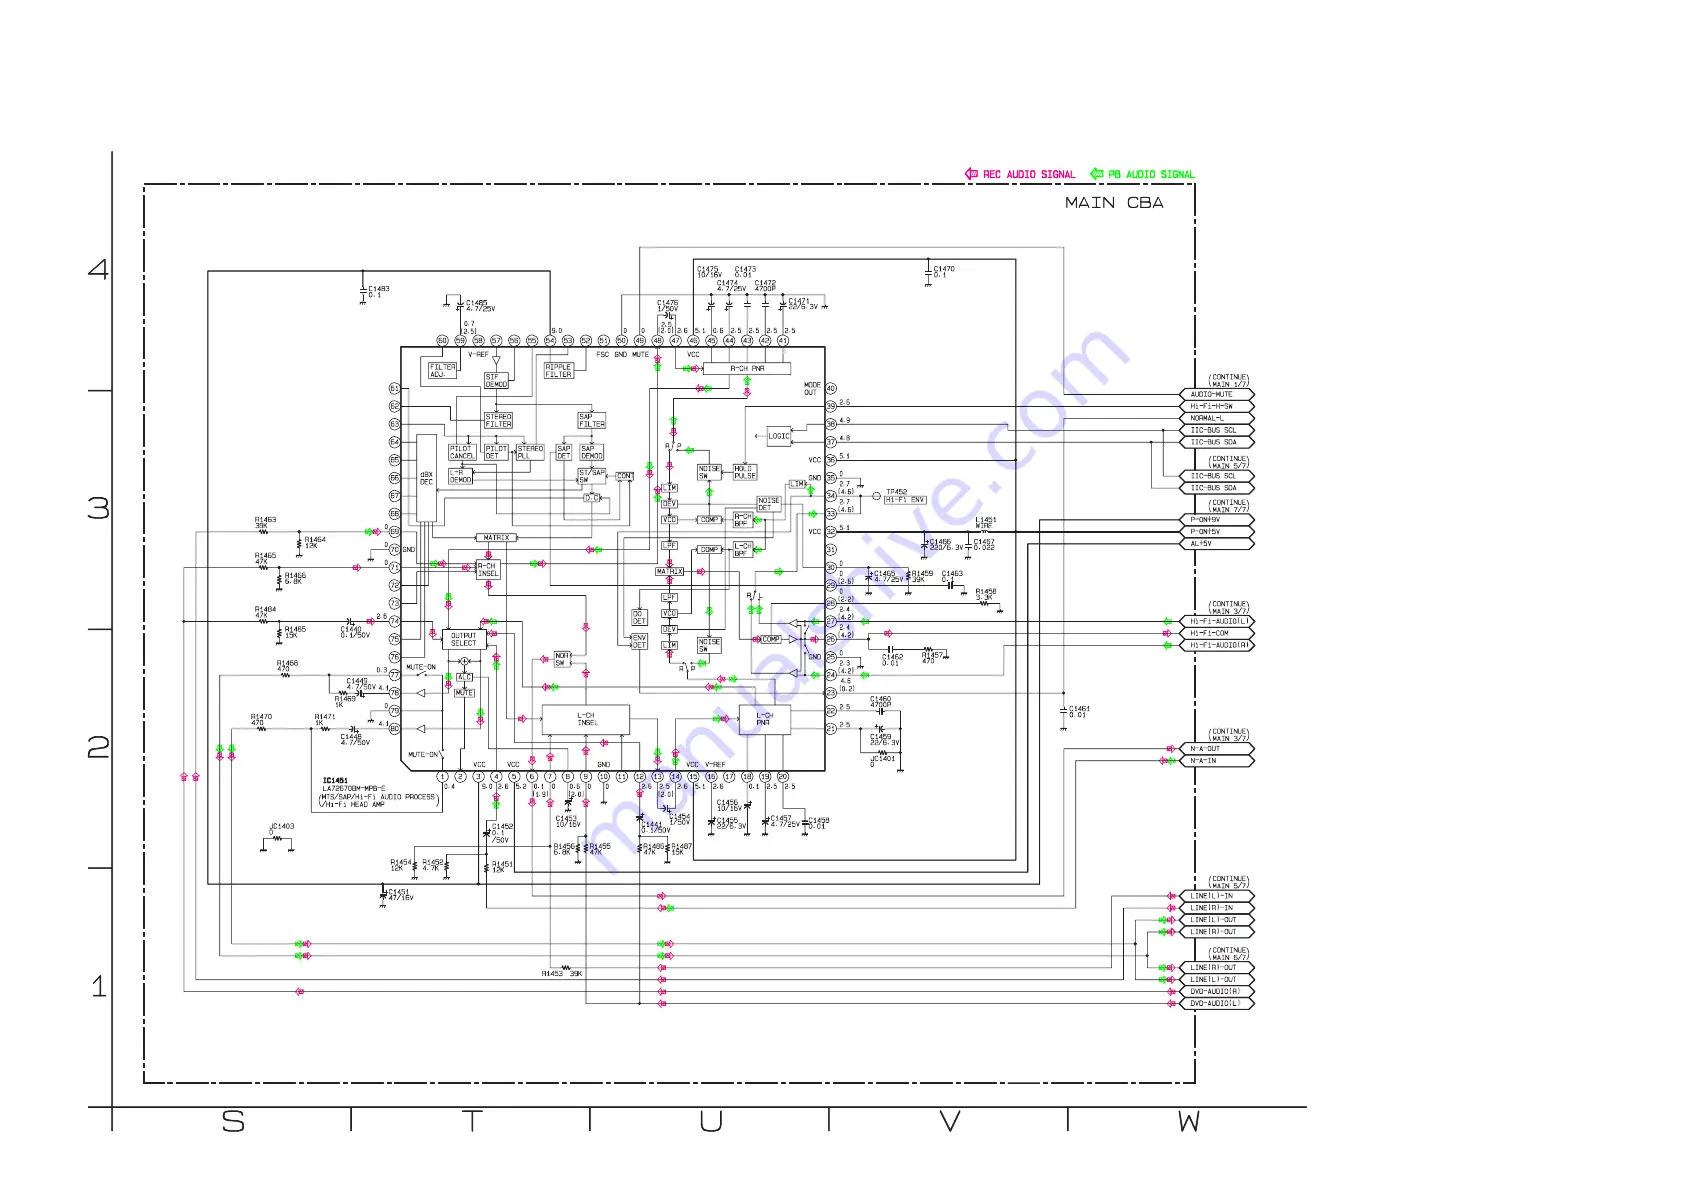Click the TP452 test point label
Screen dimensions: 1701x1191
[x=897, y=492]
